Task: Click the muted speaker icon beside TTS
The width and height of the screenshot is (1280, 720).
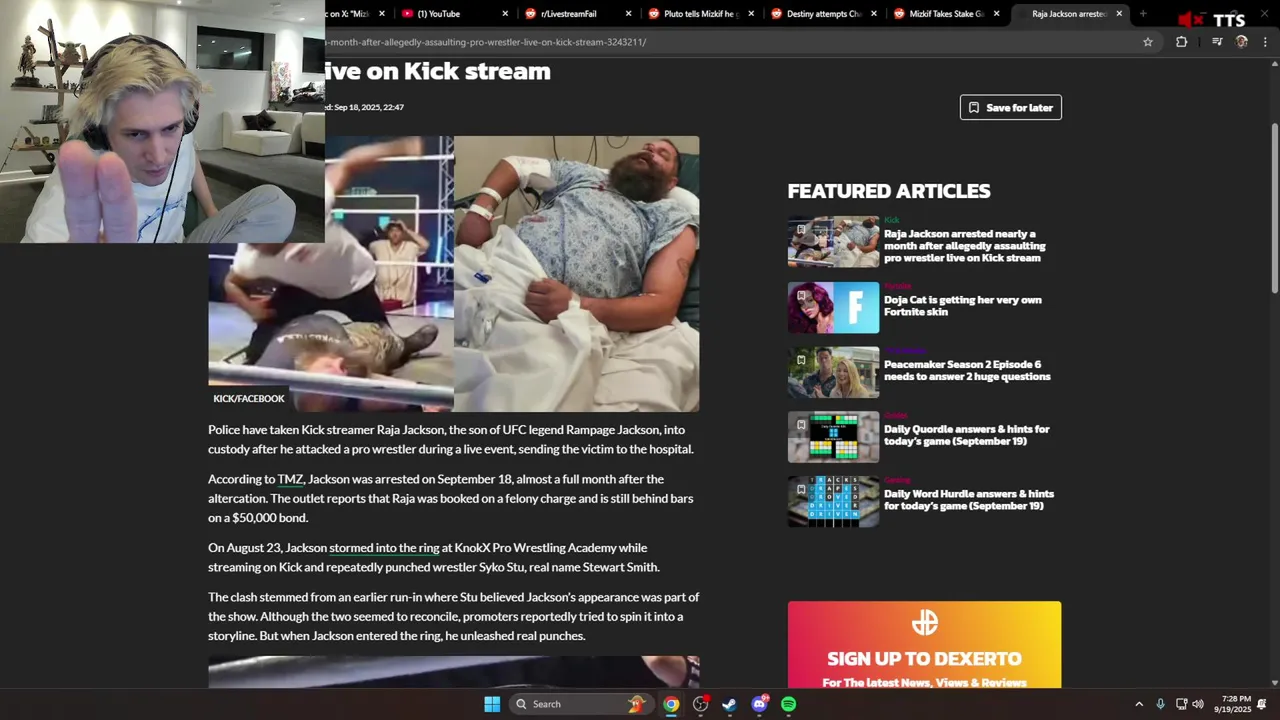Action: (1190, 20)
